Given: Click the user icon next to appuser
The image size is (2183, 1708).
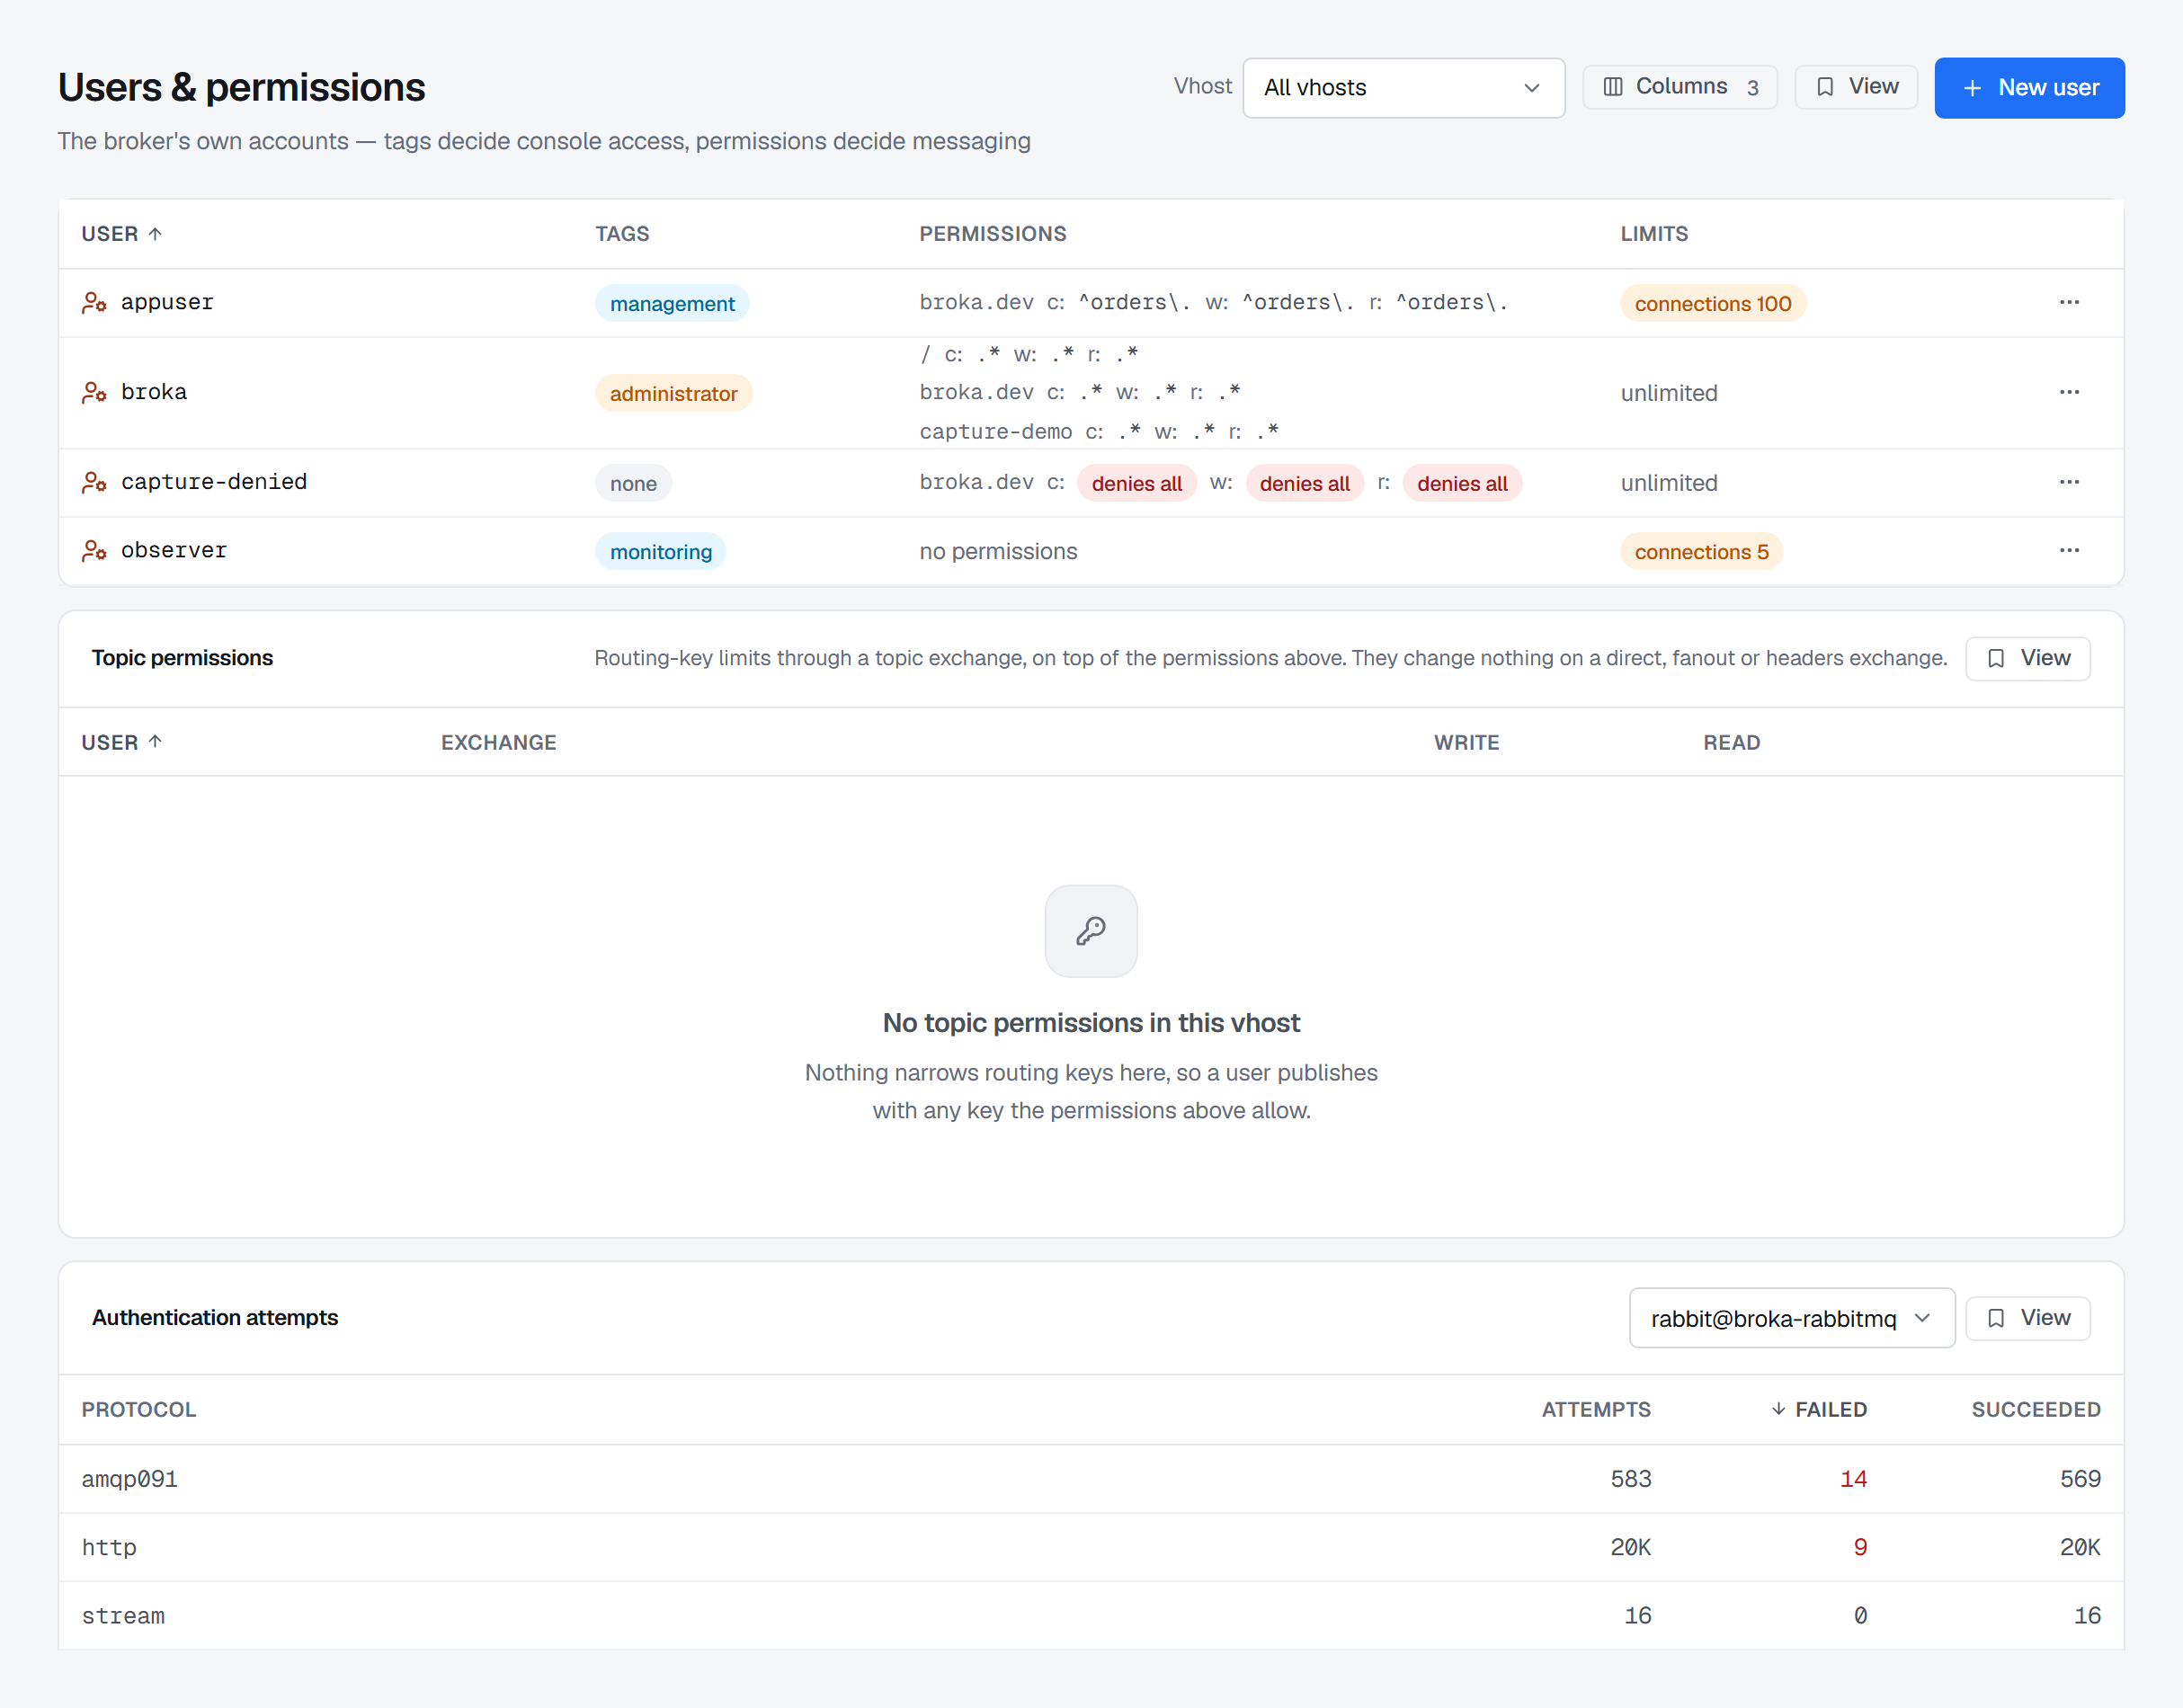Looking at the screenshot, I should [x=94, y=302].
